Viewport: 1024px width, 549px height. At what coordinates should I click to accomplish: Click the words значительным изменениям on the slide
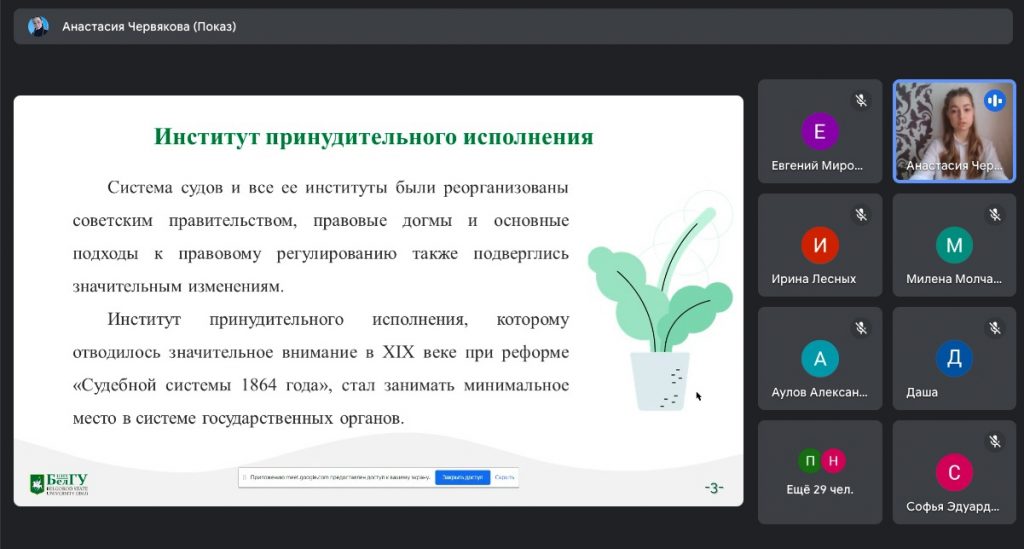point(178,287)
